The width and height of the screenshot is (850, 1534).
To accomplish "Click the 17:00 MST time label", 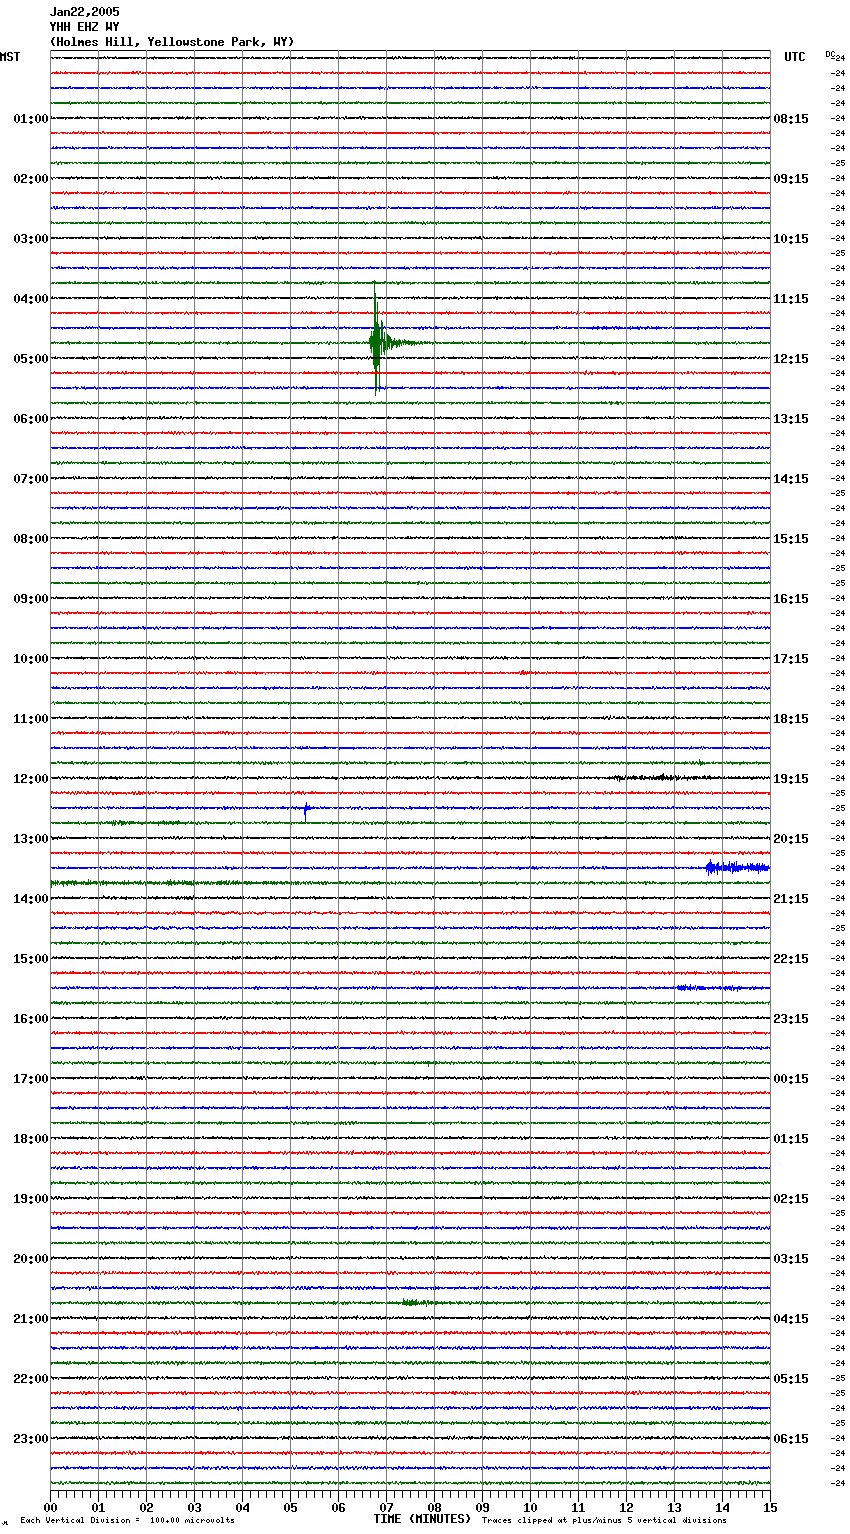I will point(31,1079).
